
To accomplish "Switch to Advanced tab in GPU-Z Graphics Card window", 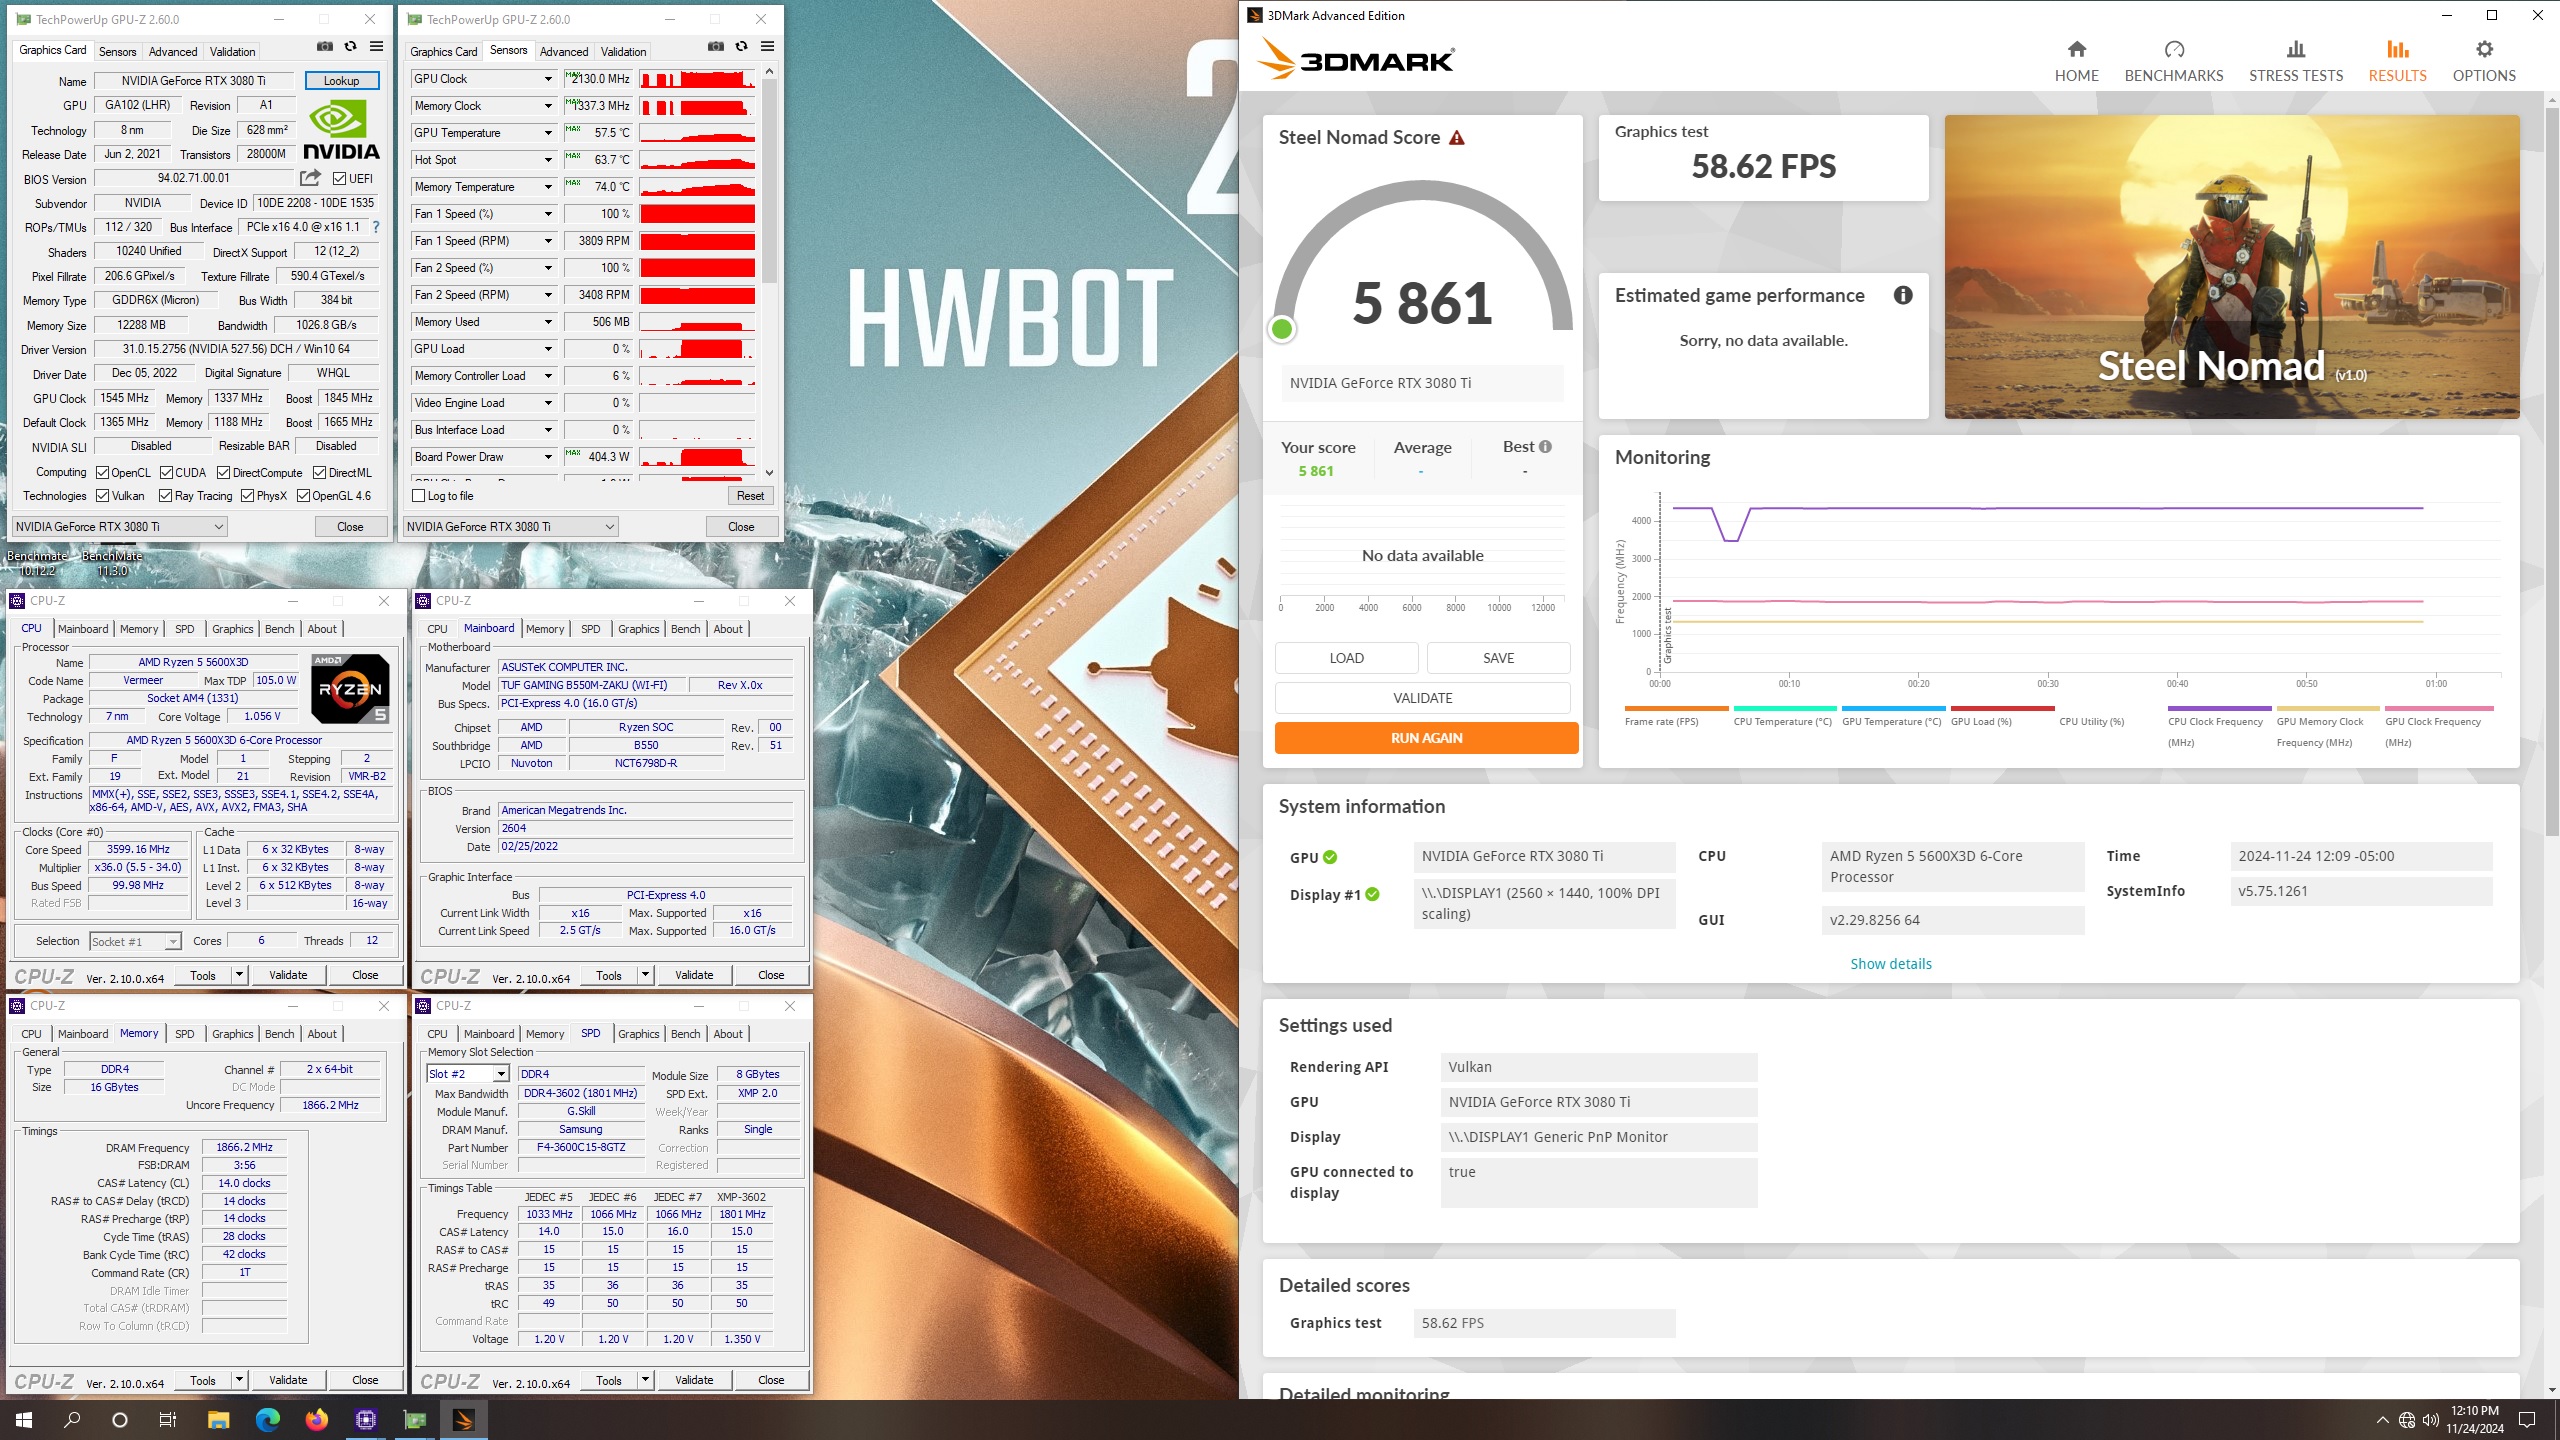I will tap(172, 52).
